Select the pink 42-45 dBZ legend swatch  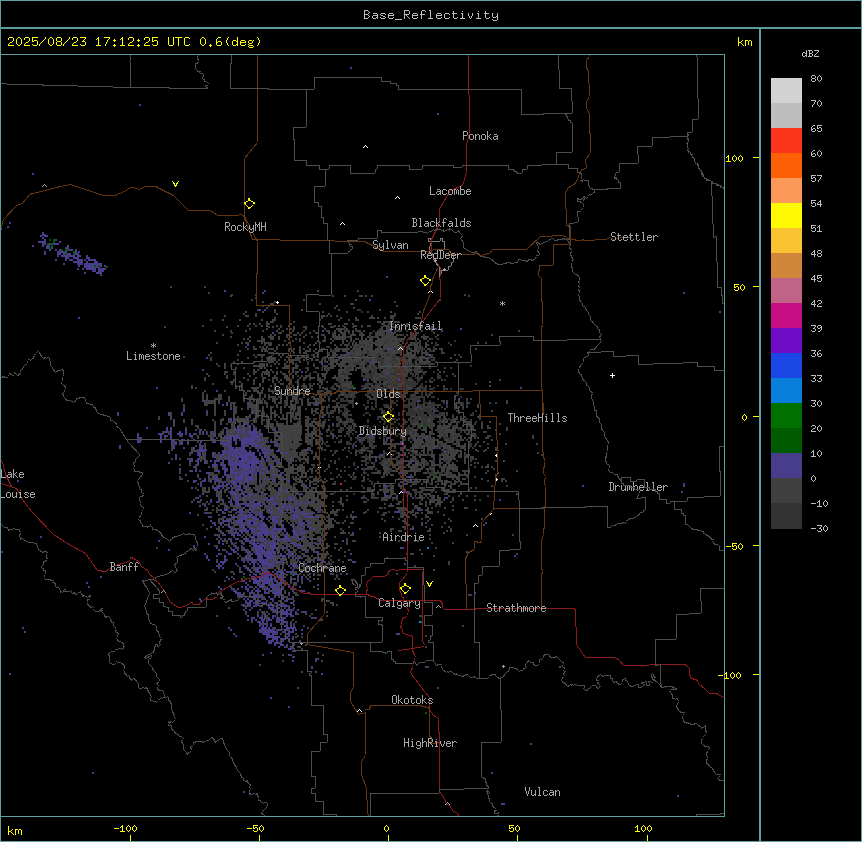786,290
